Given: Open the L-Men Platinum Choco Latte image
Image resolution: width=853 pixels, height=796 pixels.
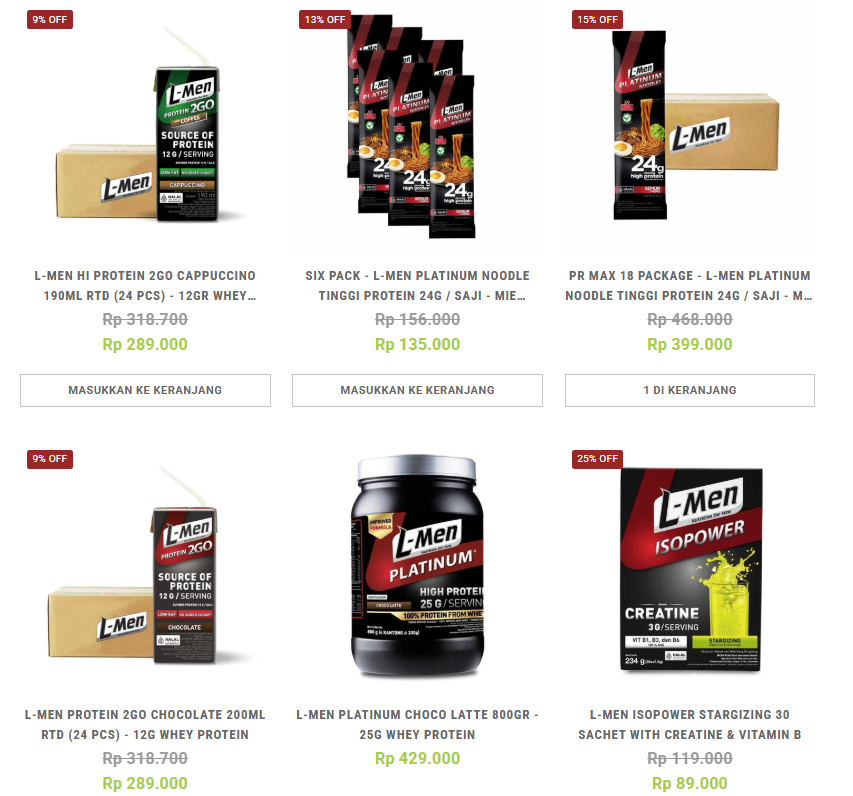Looking at the screenshot, I should 417,568.
